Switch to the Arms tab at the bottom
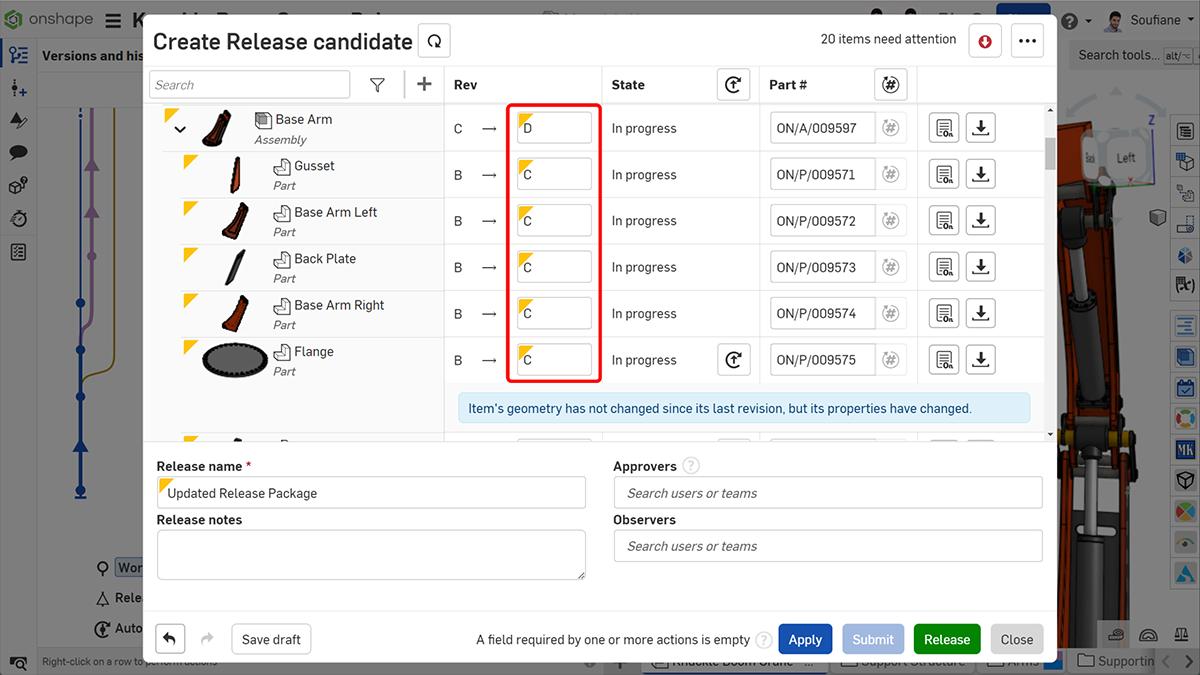Screen dimensions: 1200x675 (x=1022, y=661)
